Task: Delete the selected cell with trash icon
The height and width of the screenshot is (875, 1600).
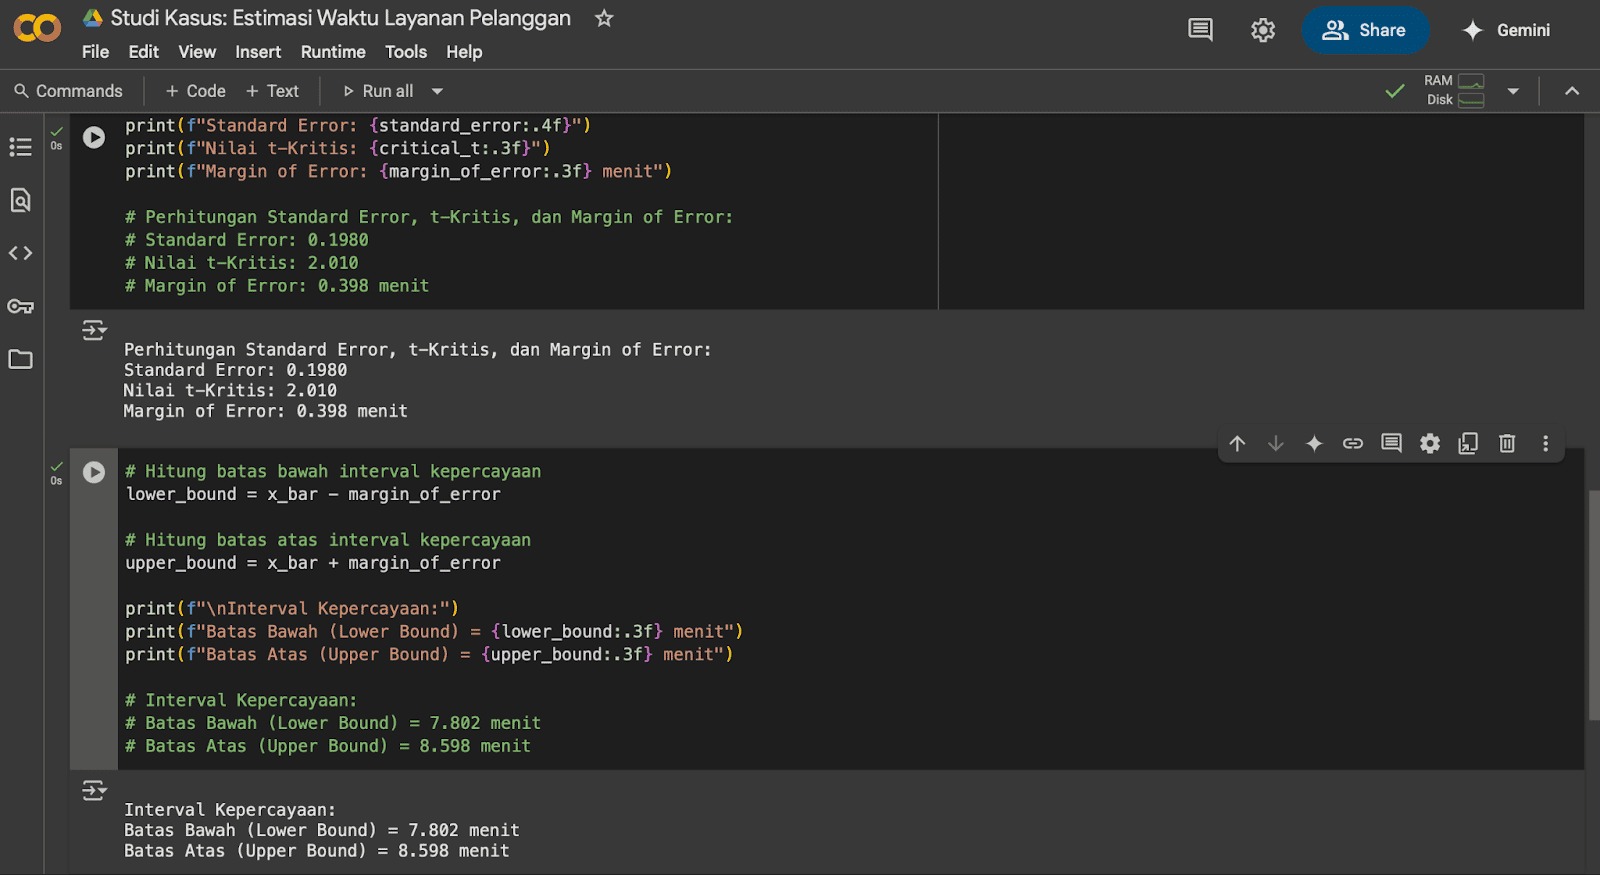Action: tap(1507, 443)
